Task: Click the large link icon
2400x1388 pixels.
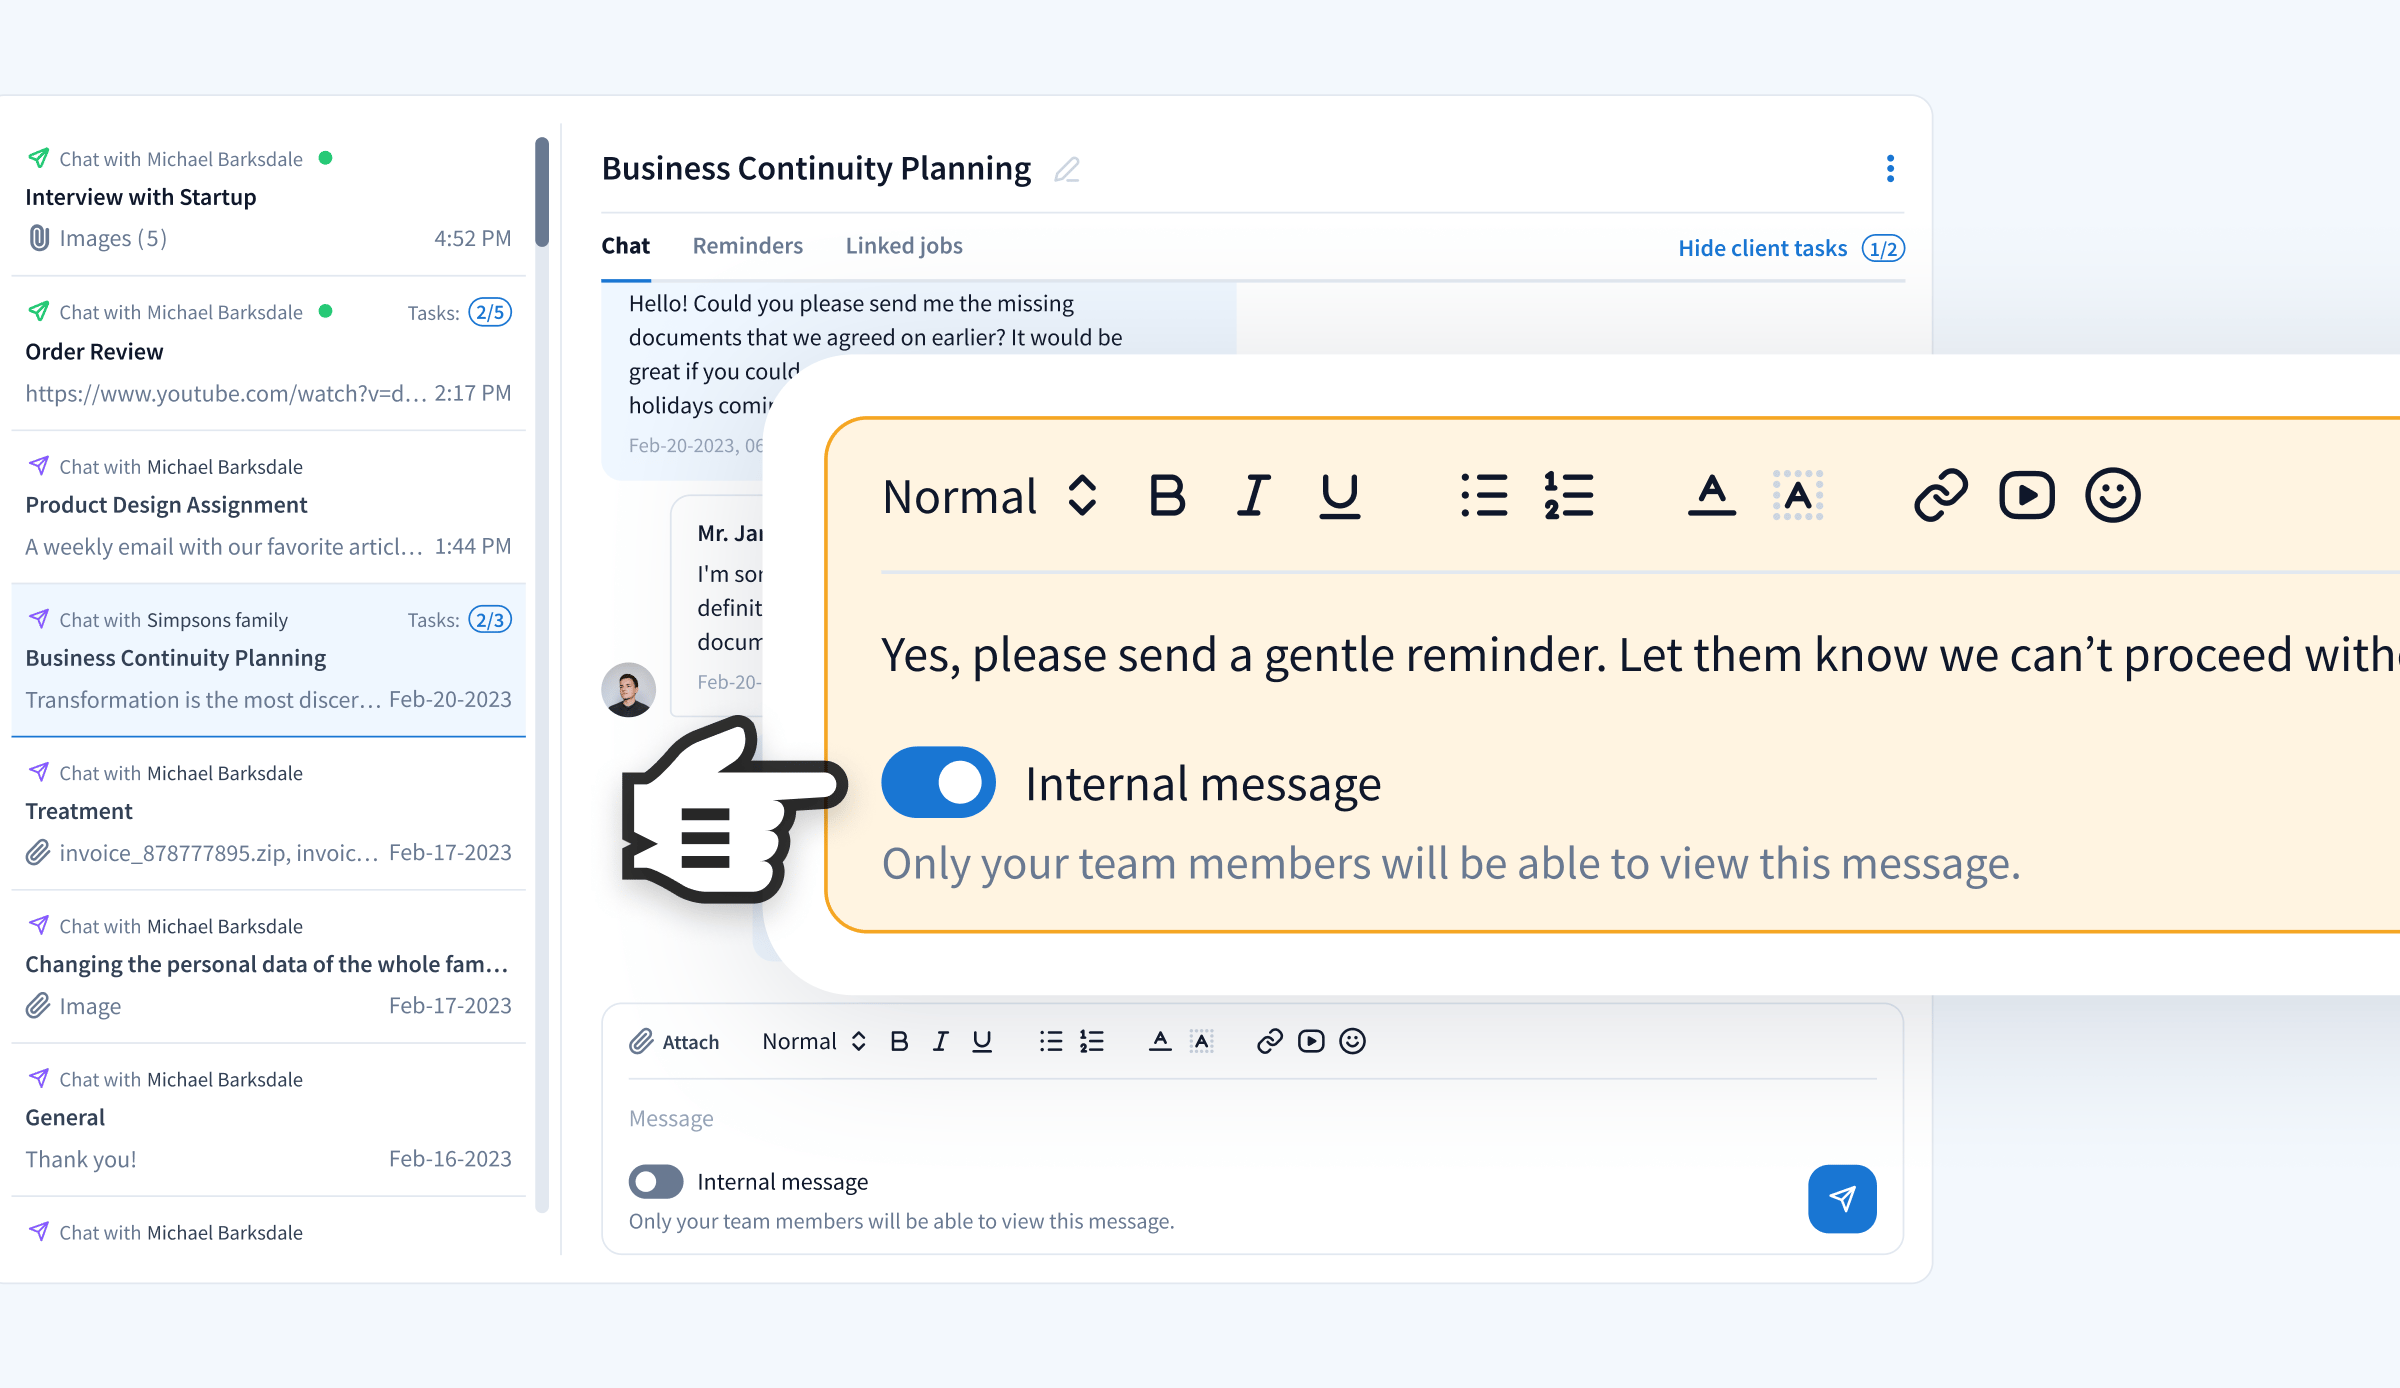Action: (x=1941, y=495)
